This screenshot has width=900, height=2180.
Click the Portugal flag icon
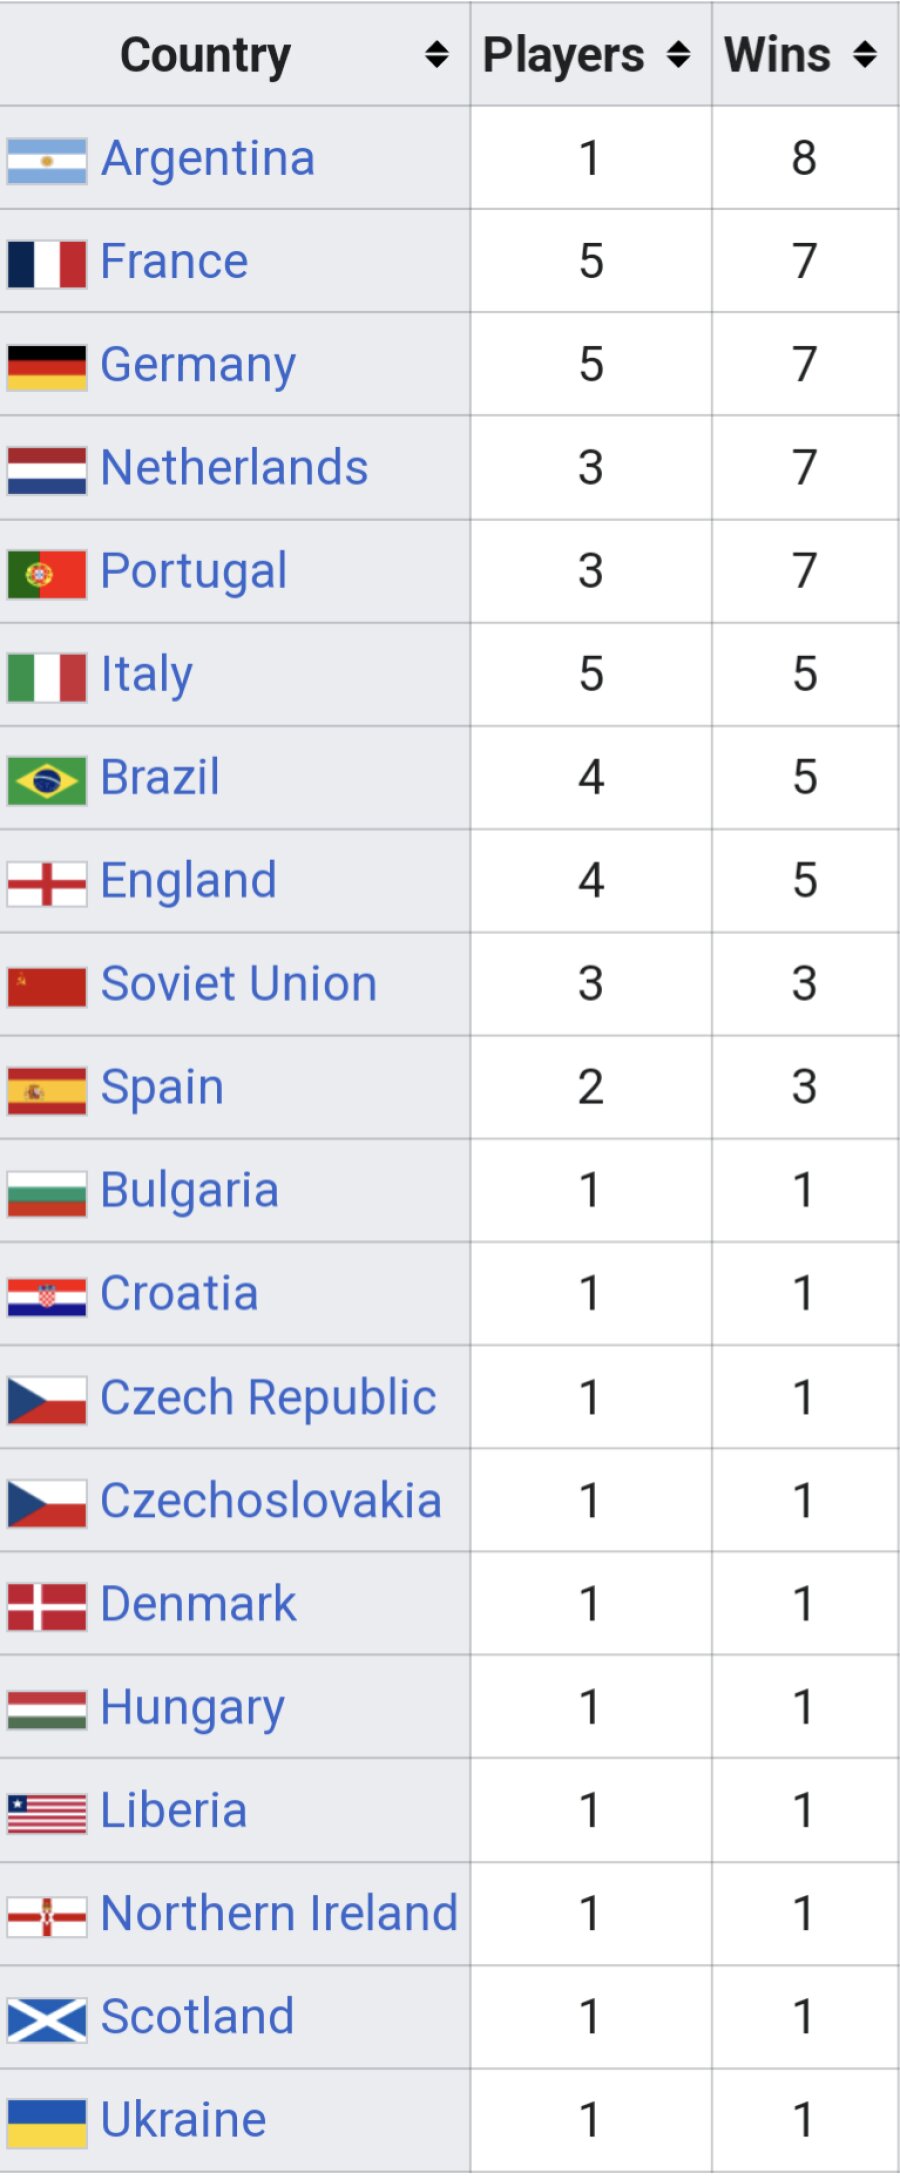[46, 574]
